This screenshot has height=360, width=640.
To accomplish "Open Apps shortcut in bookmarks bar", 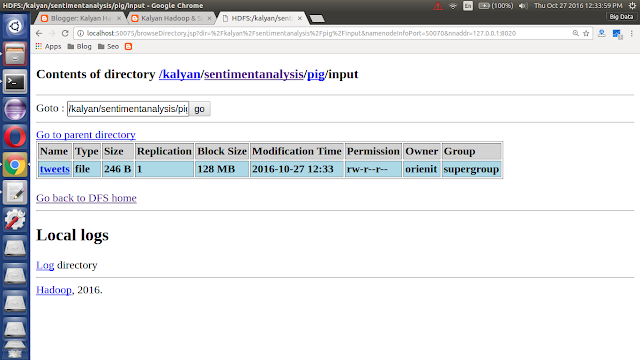I will (x=48, y=47).
